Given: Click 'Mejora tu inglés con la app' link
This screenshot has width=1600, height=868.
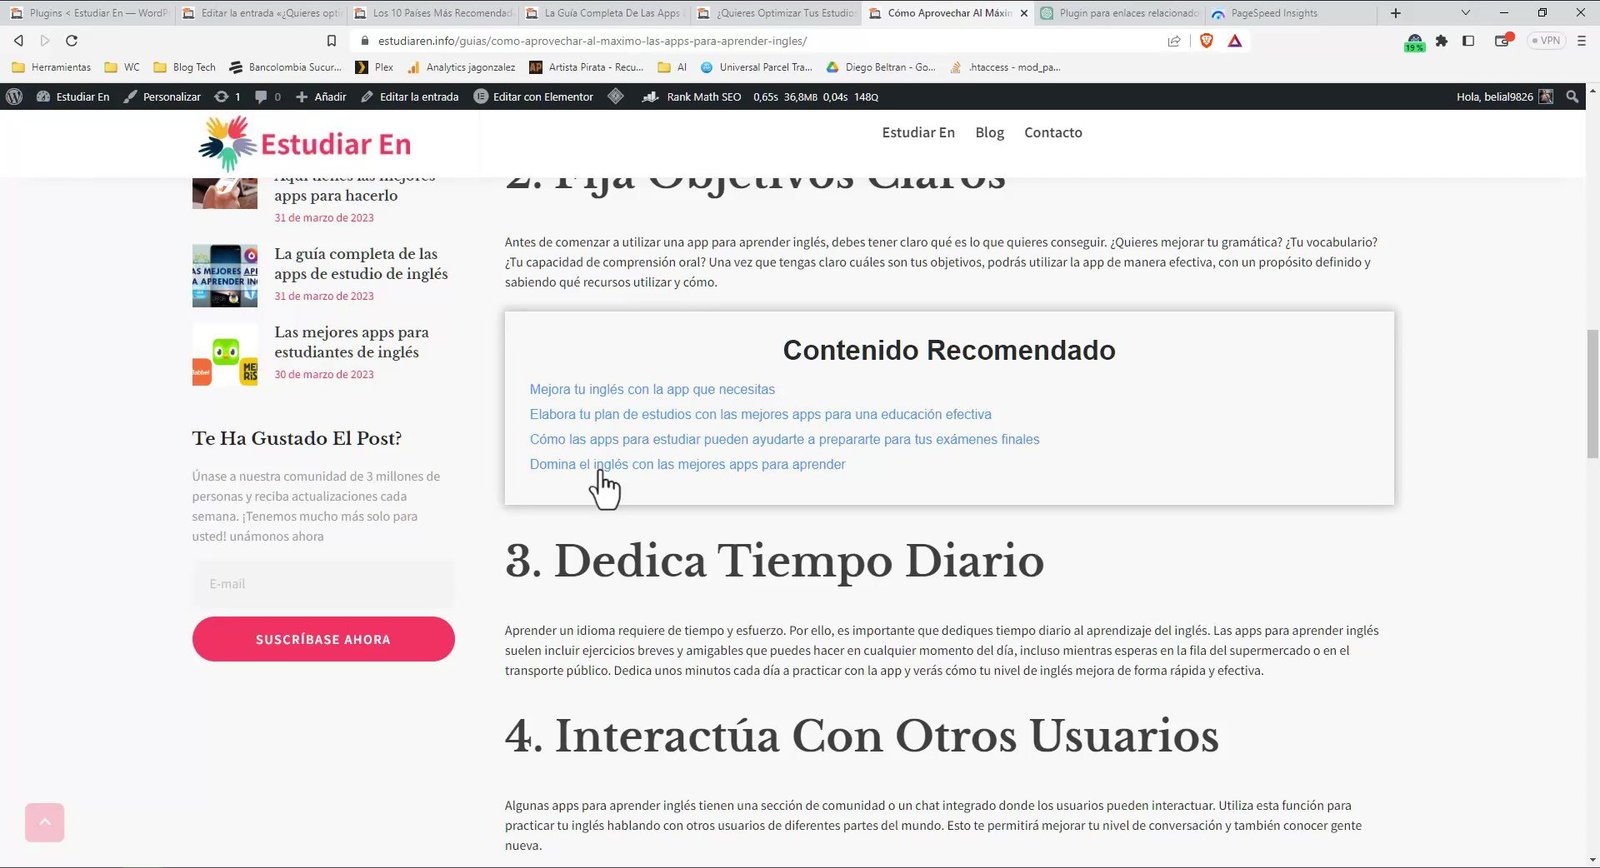Looking at the screenshot, I should (652, 390).
